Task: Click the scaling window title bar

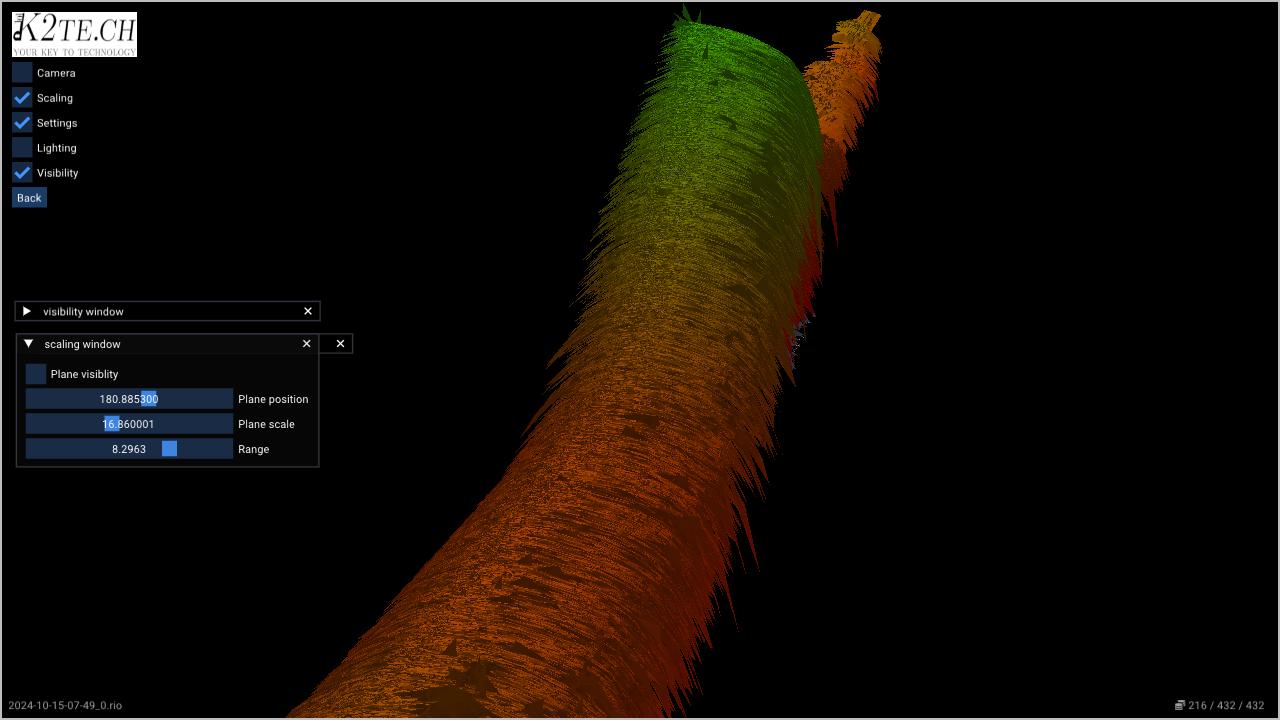Action: pyautogui.click(x=168, y=344)
